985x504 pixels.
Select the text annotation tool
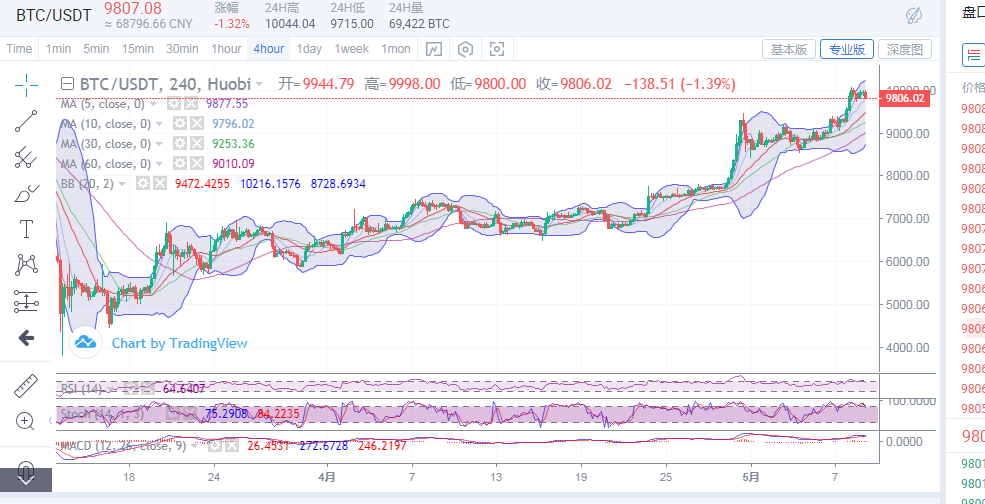(x=26, y=229)
